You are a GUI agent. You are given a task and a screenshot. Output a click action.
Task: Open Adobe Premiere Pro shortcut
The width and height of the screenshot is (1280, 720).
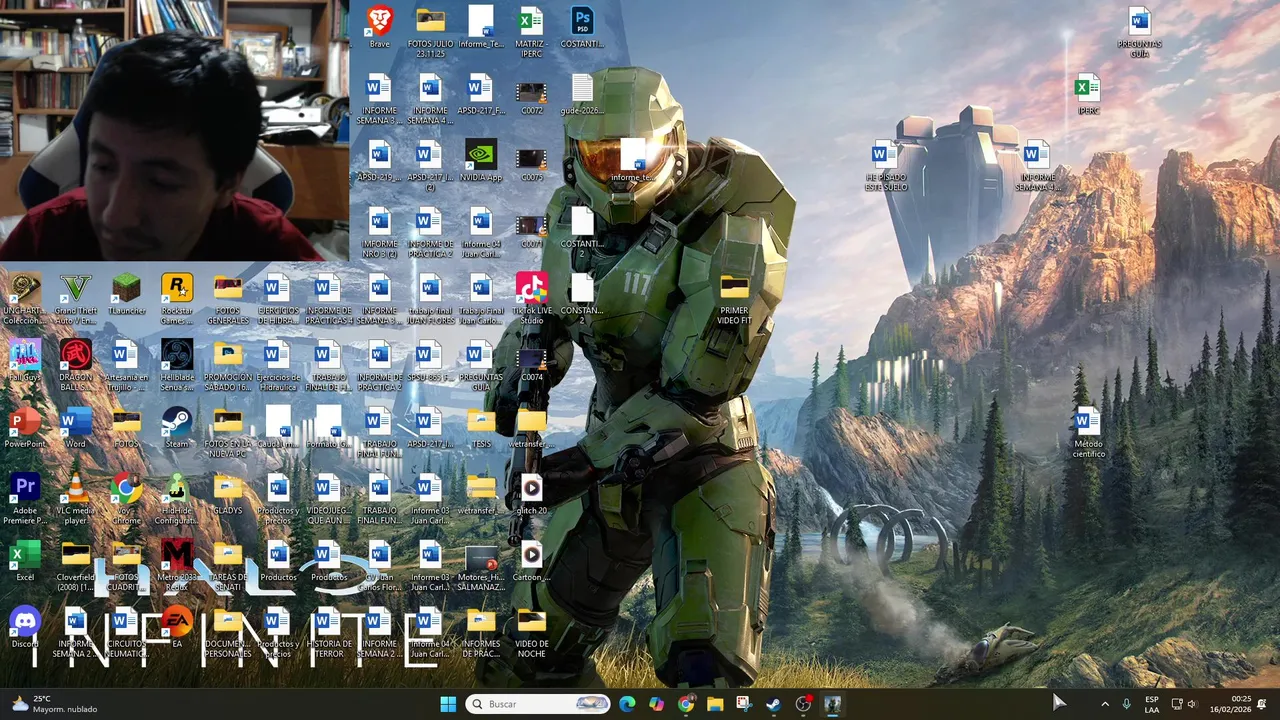point(24,499)
